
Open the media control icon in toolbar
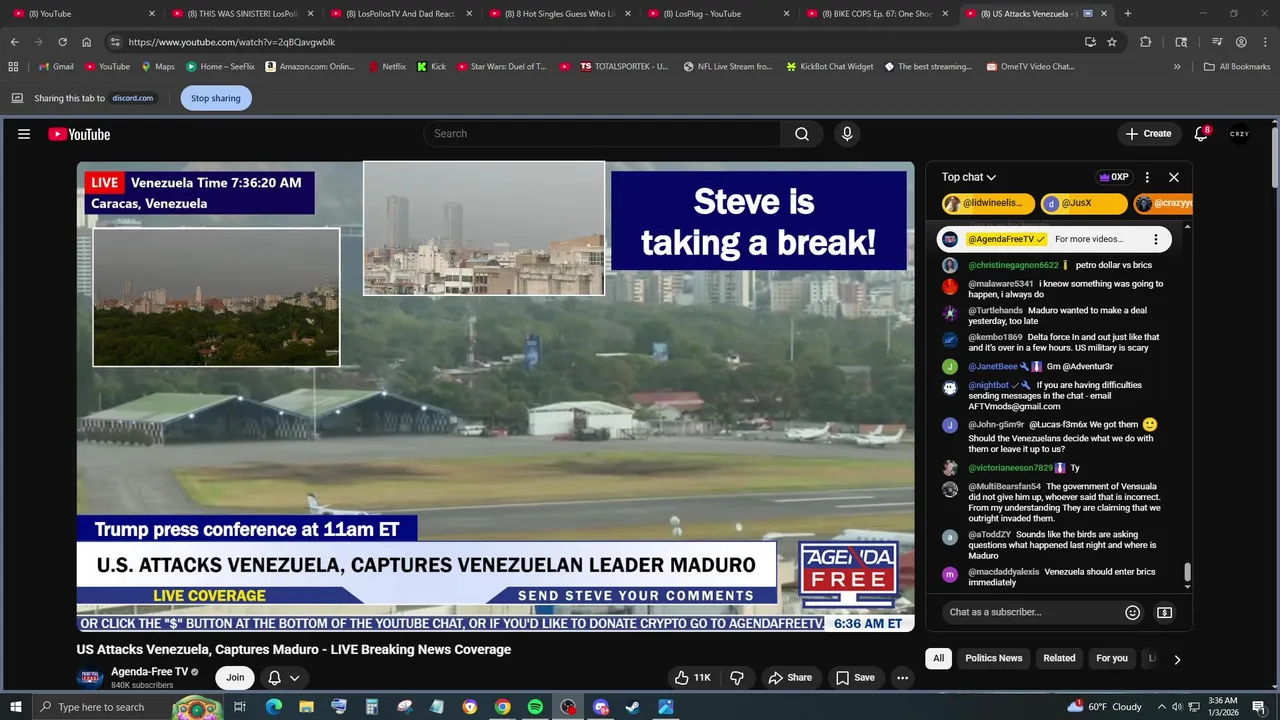pos(1217,42)
